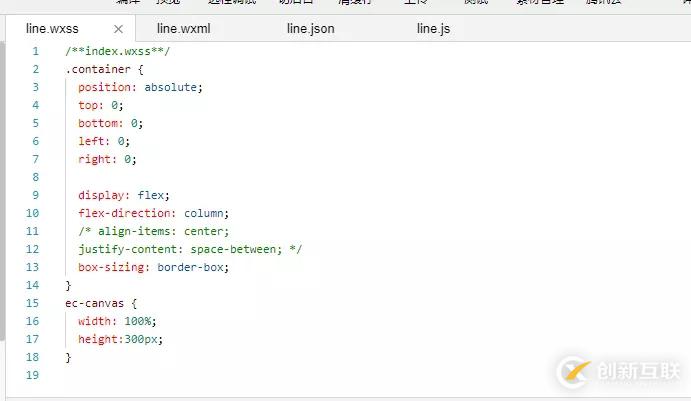
Task: Click the ec-canvas selector text
Action: click(x=96, y=303)
